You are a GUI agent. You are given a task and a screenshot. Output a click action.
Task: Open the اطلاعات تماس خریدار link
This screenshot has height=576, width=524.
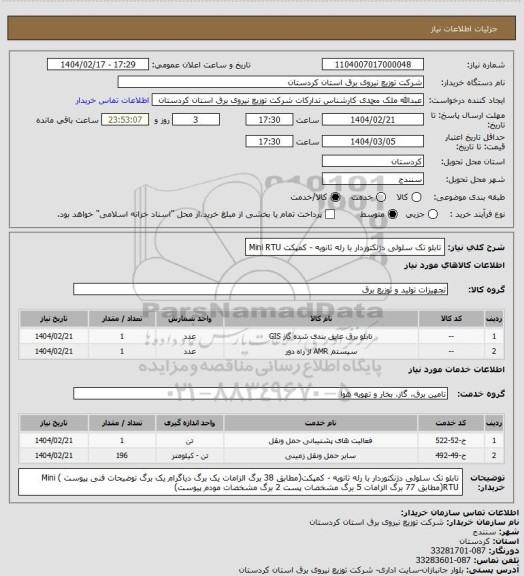point(112,100)
